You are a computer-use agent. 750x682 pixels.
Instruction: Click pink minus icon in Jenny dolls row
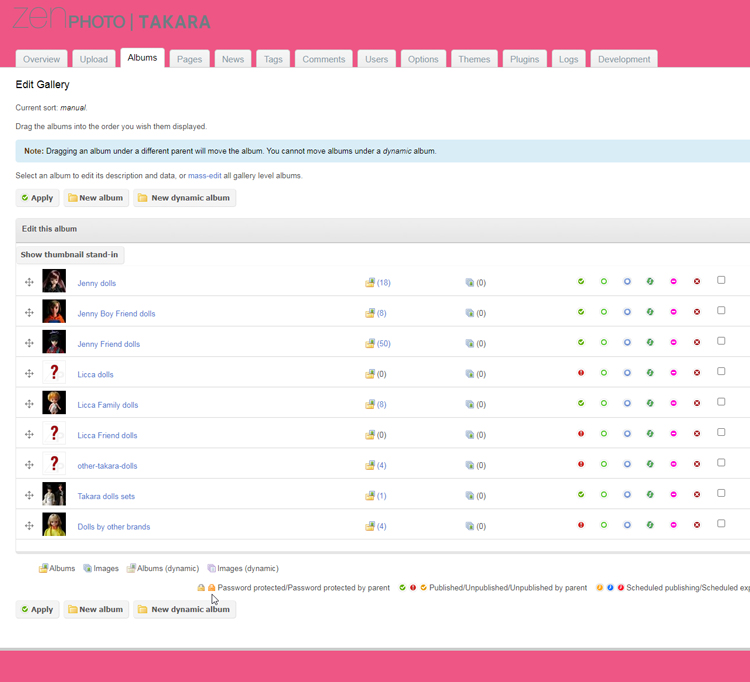click(673, 281)
